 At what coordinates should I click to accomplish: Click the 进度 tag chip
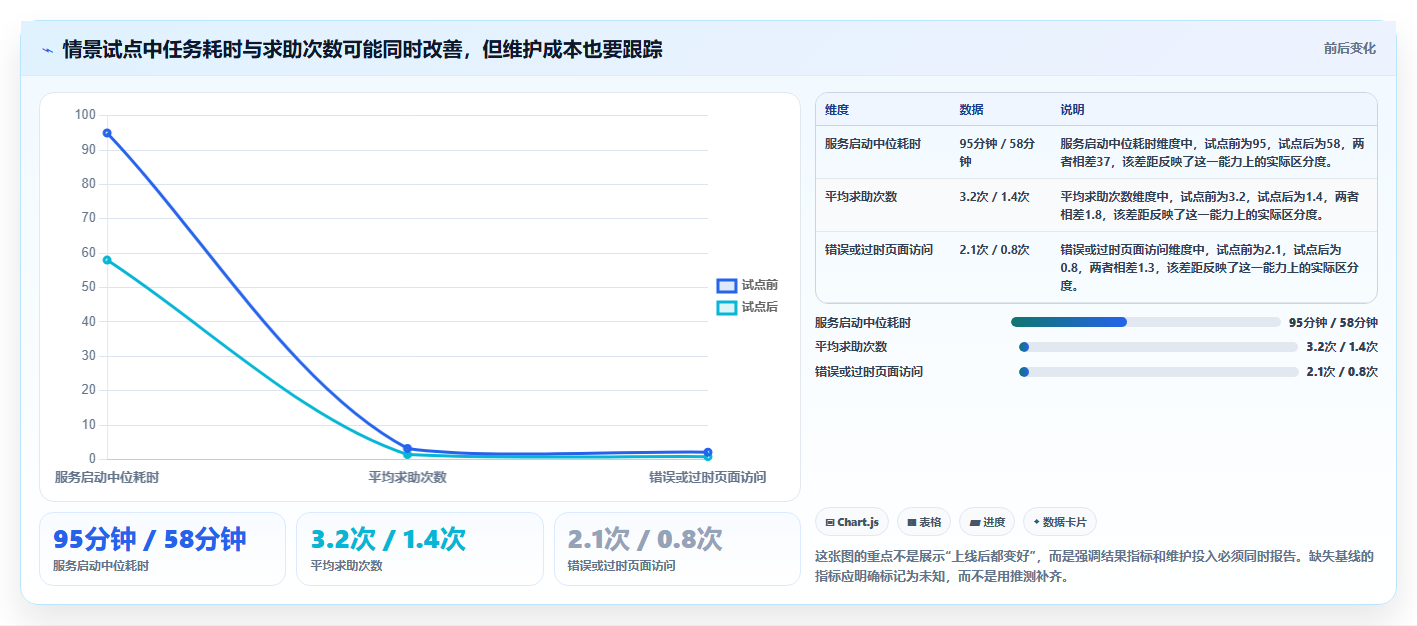pos(986,522)
